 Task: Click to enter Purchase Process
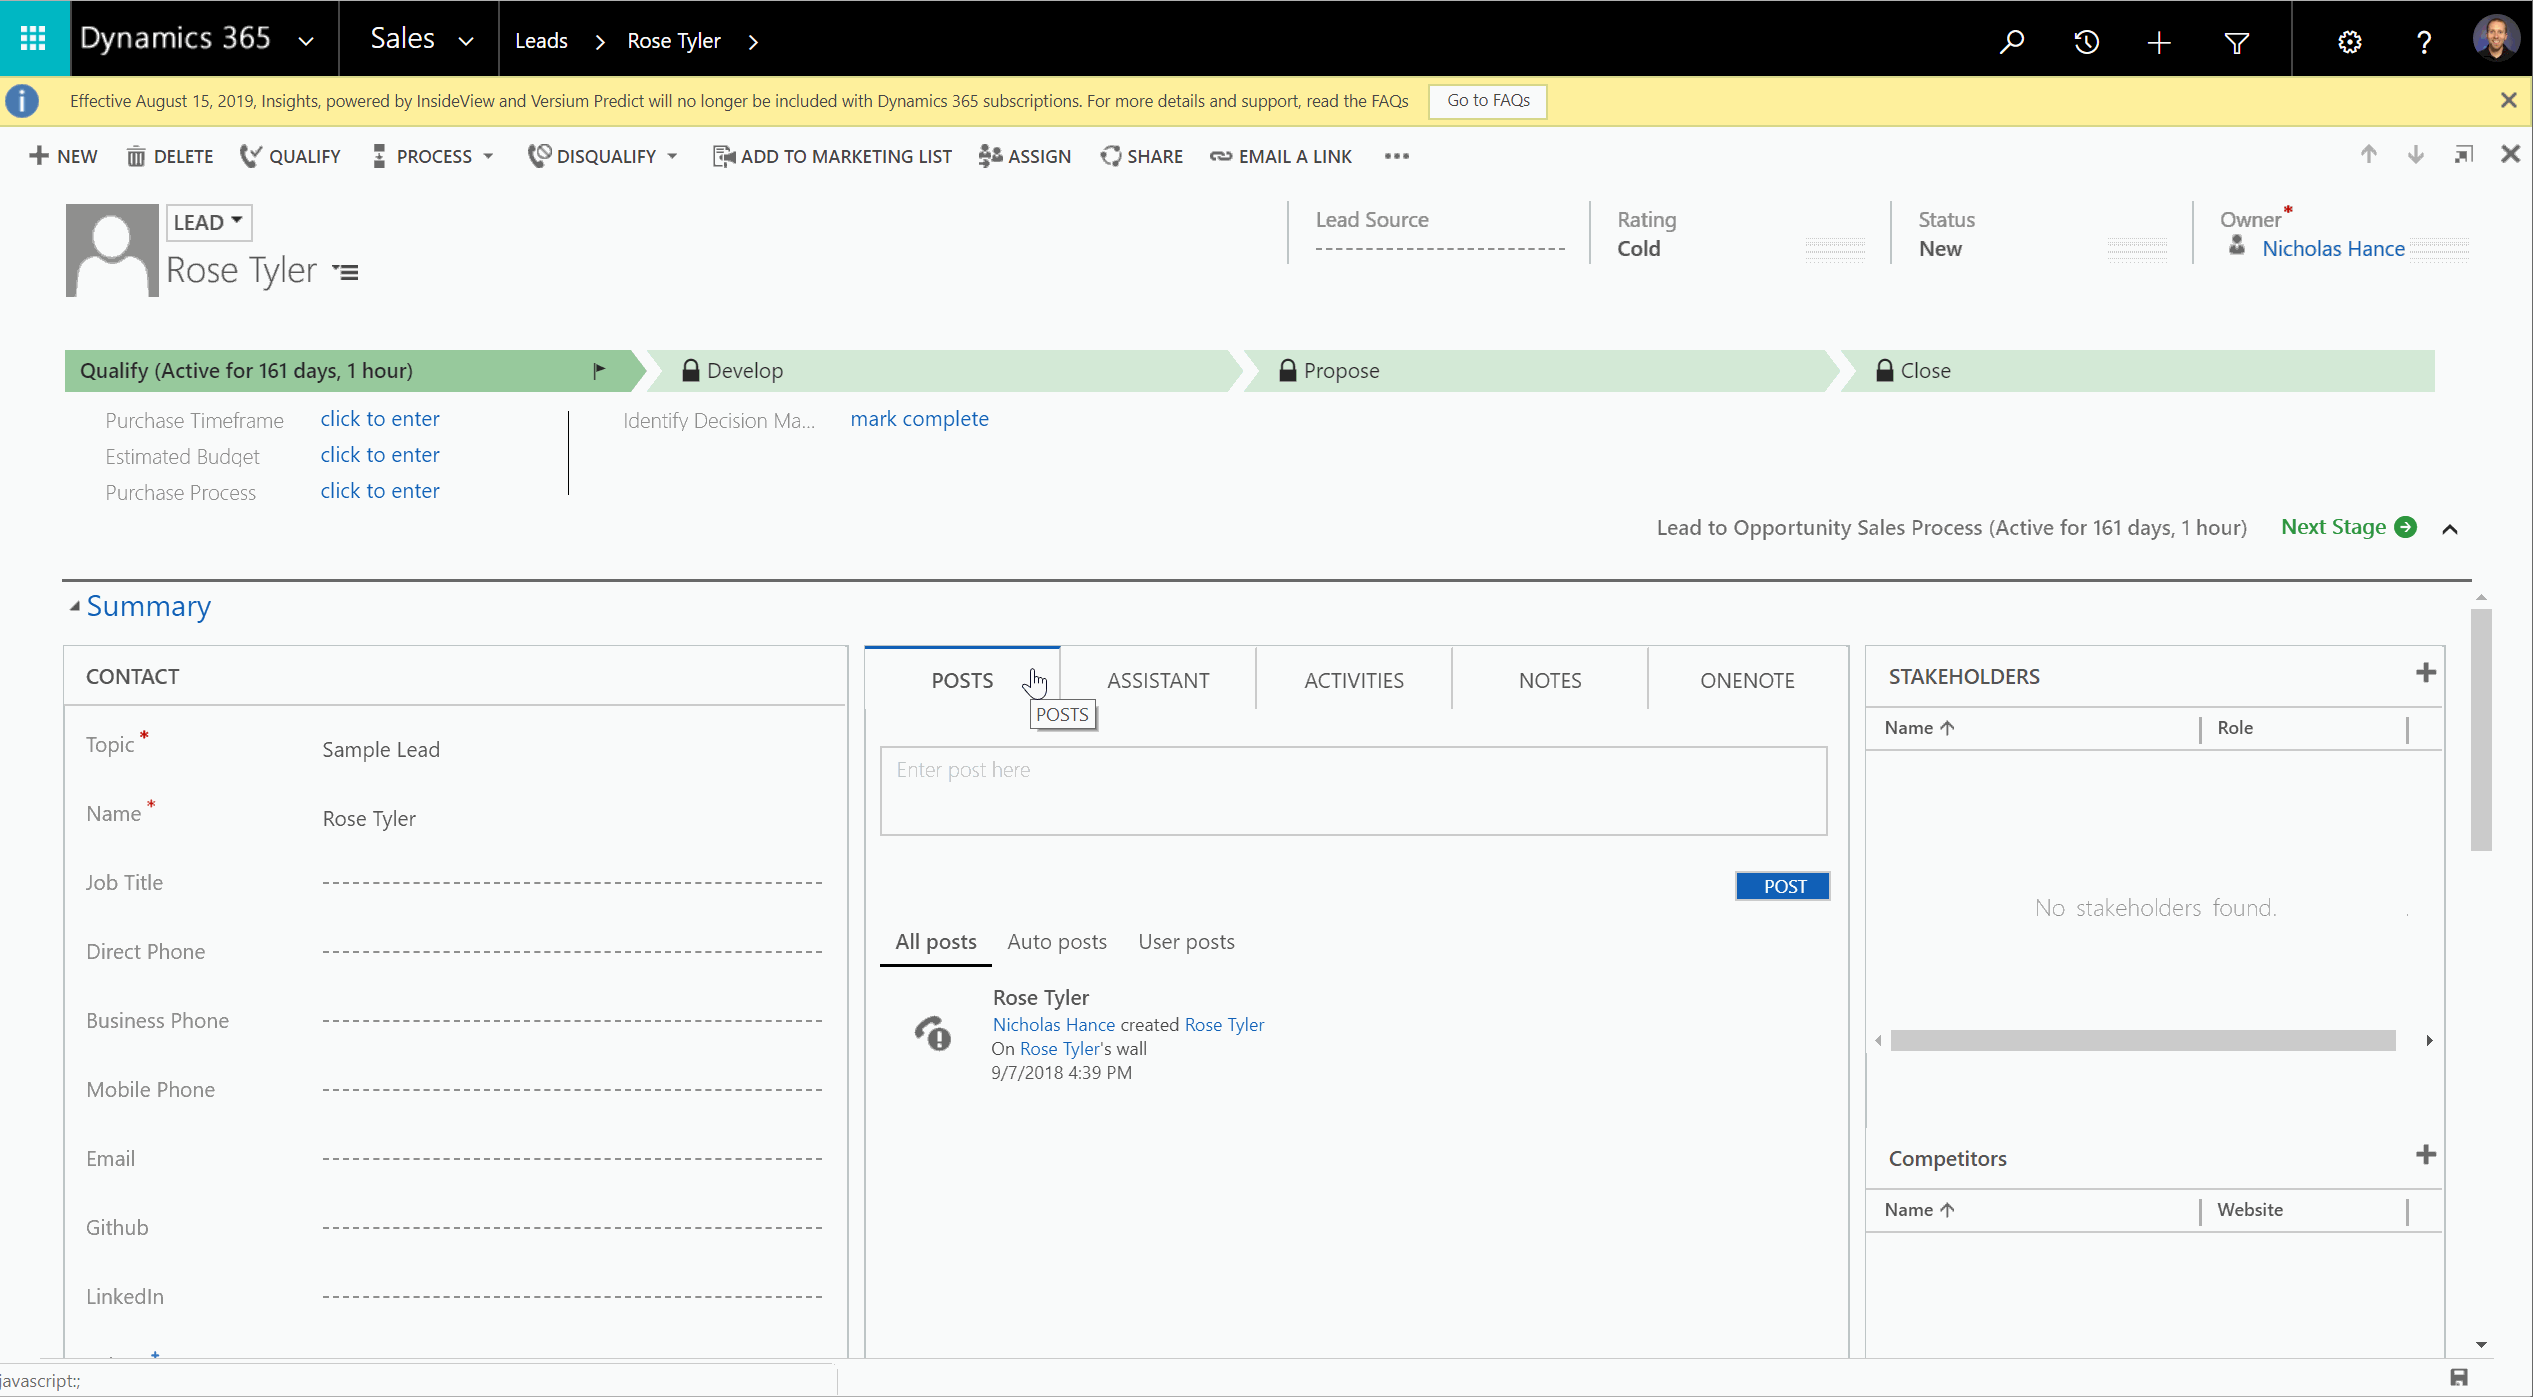coord(380,491)
